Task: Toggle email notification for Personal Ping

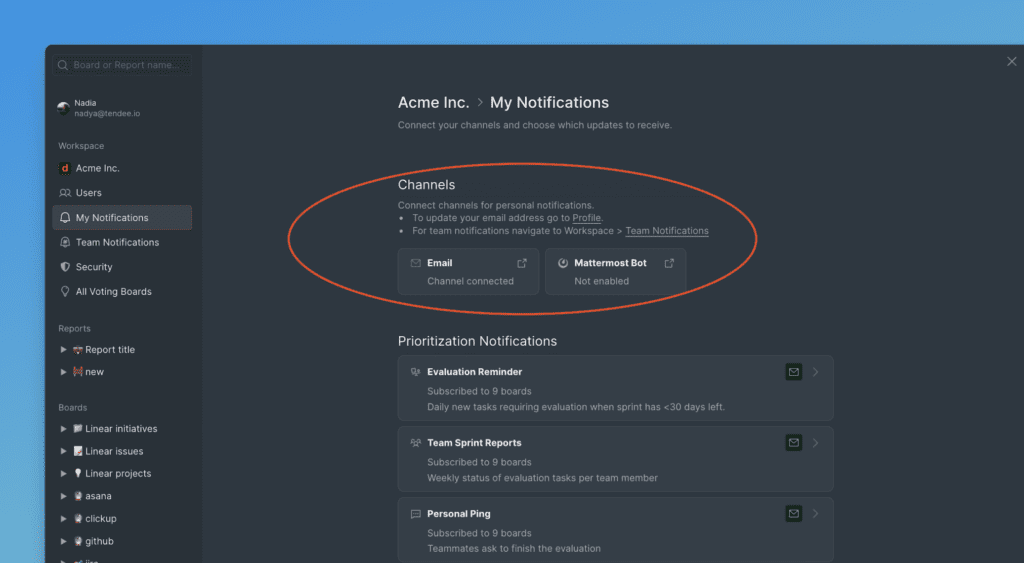Action: [793, 514]
